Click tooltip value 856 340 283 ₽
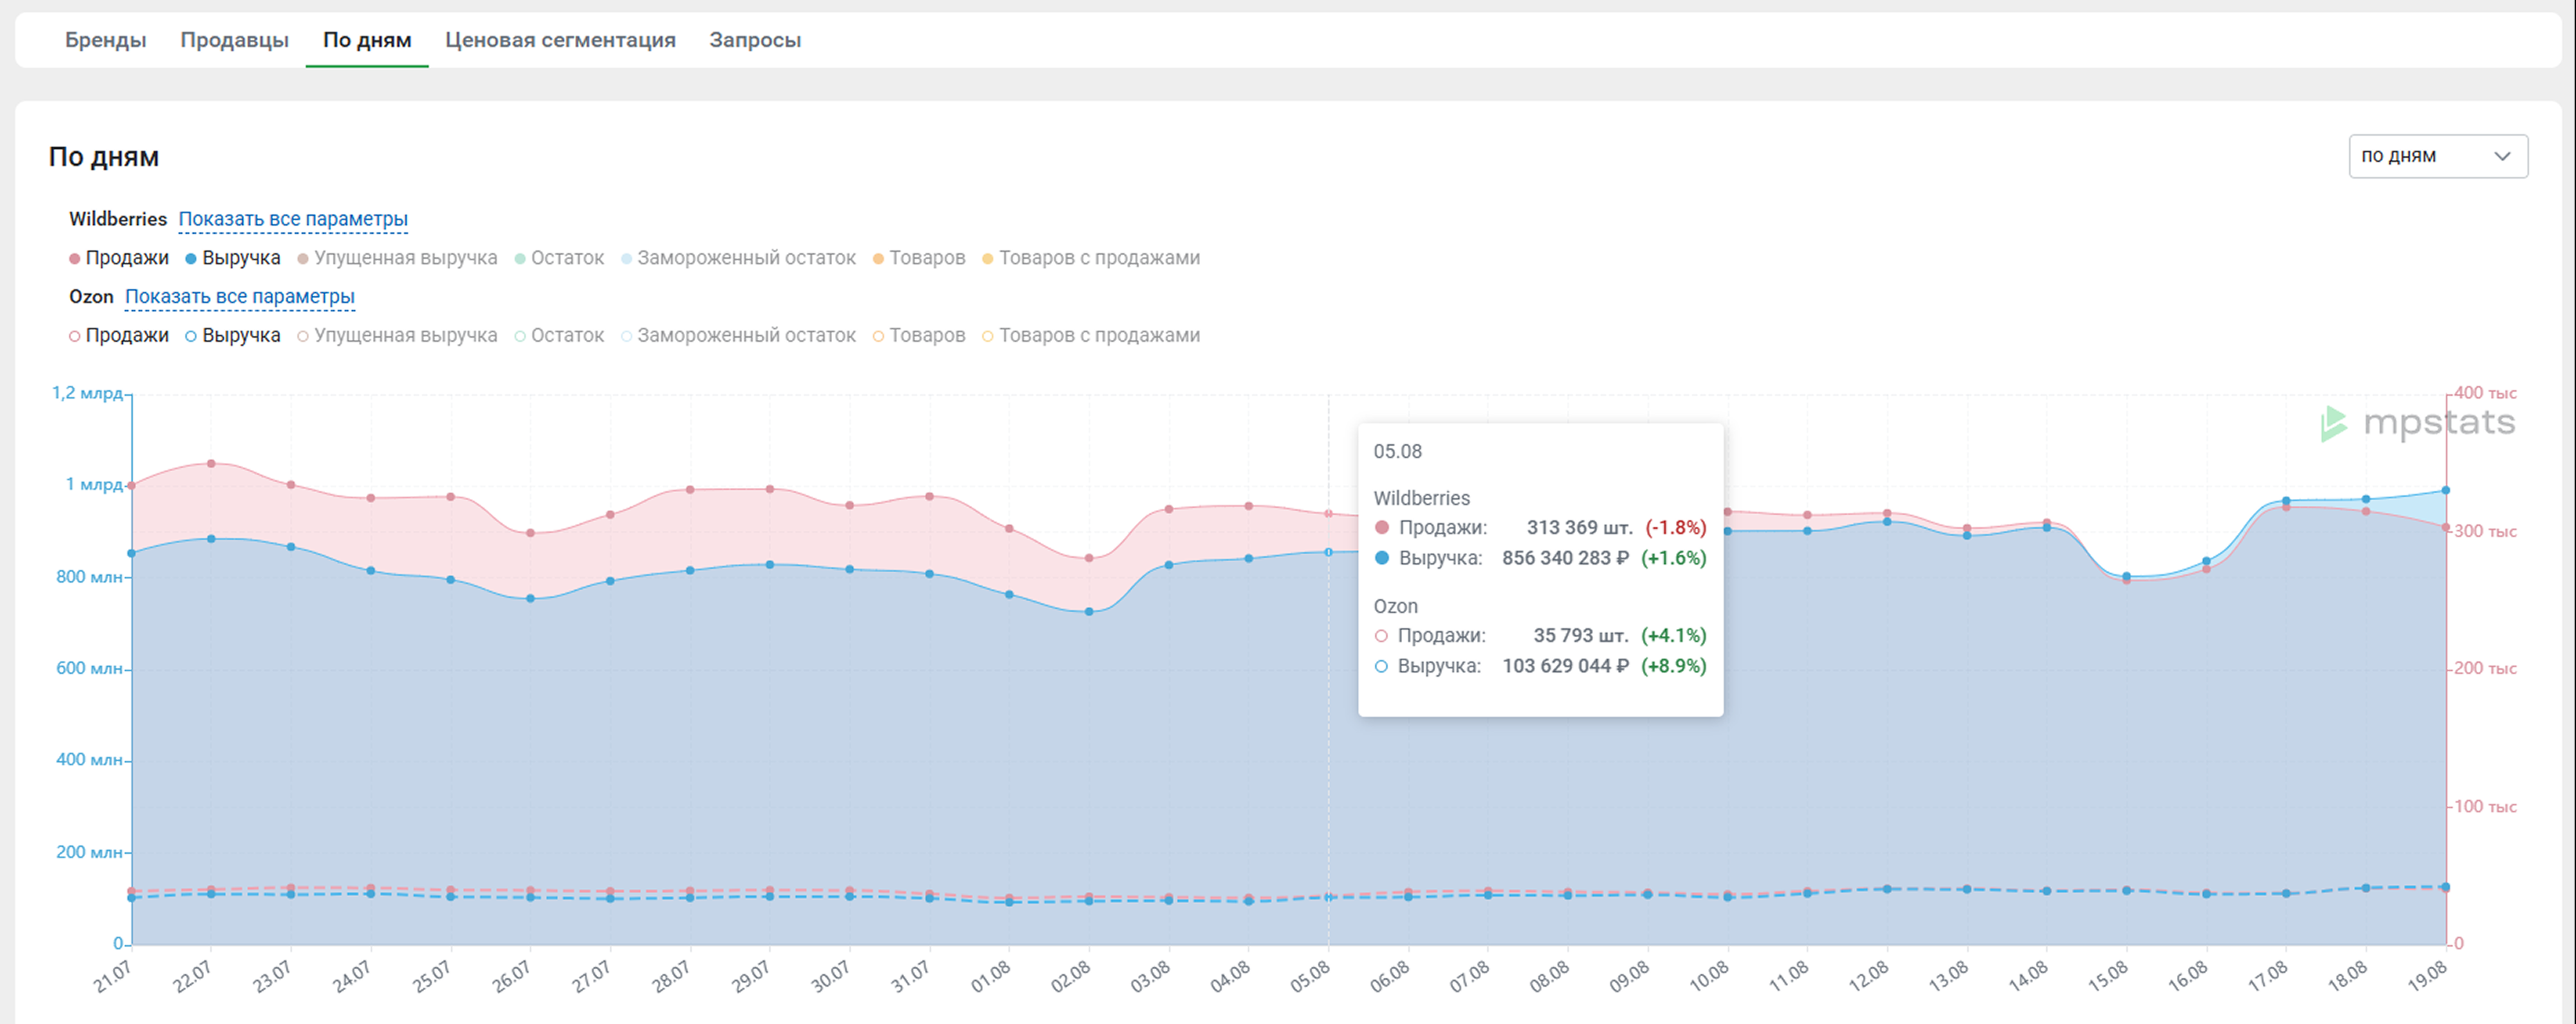 click(x=1565, y=558)
